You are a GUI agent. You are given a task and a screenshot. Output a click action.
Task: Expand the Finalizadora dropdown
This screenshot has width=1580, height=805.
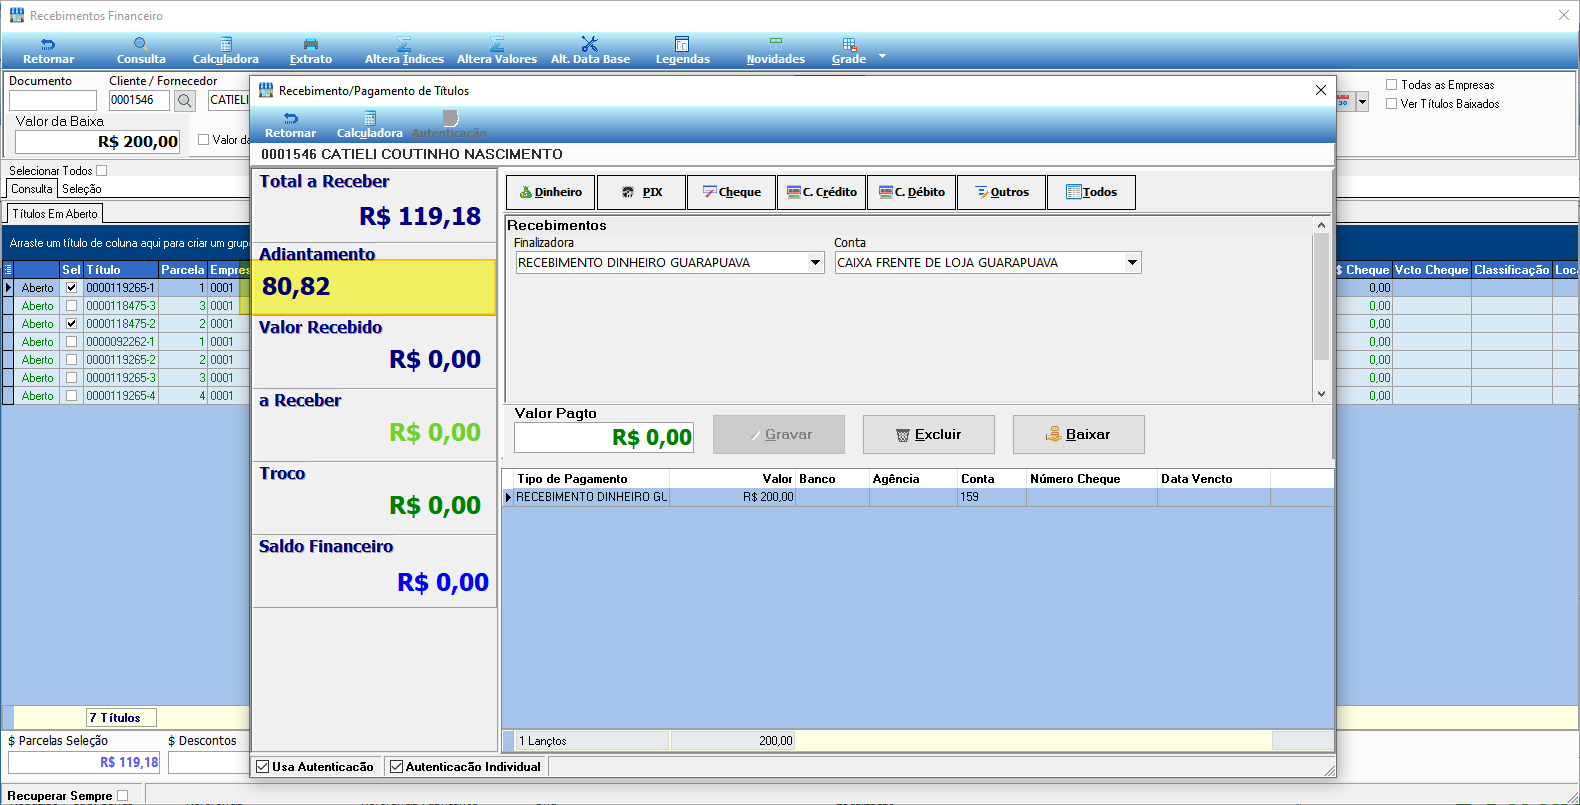point(816,263)
